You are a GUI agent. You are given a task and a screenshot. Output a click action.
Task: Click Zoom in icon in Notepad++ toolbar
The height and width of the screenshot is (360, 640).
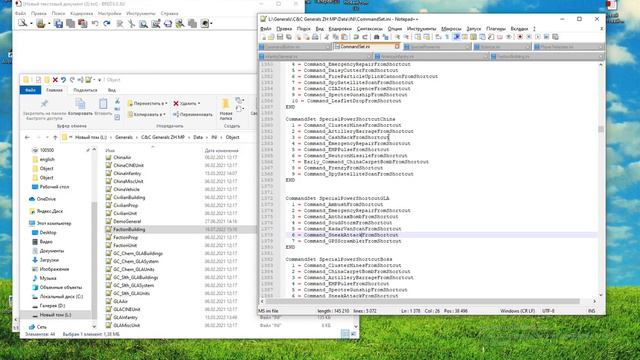click(x=397, y=37)
